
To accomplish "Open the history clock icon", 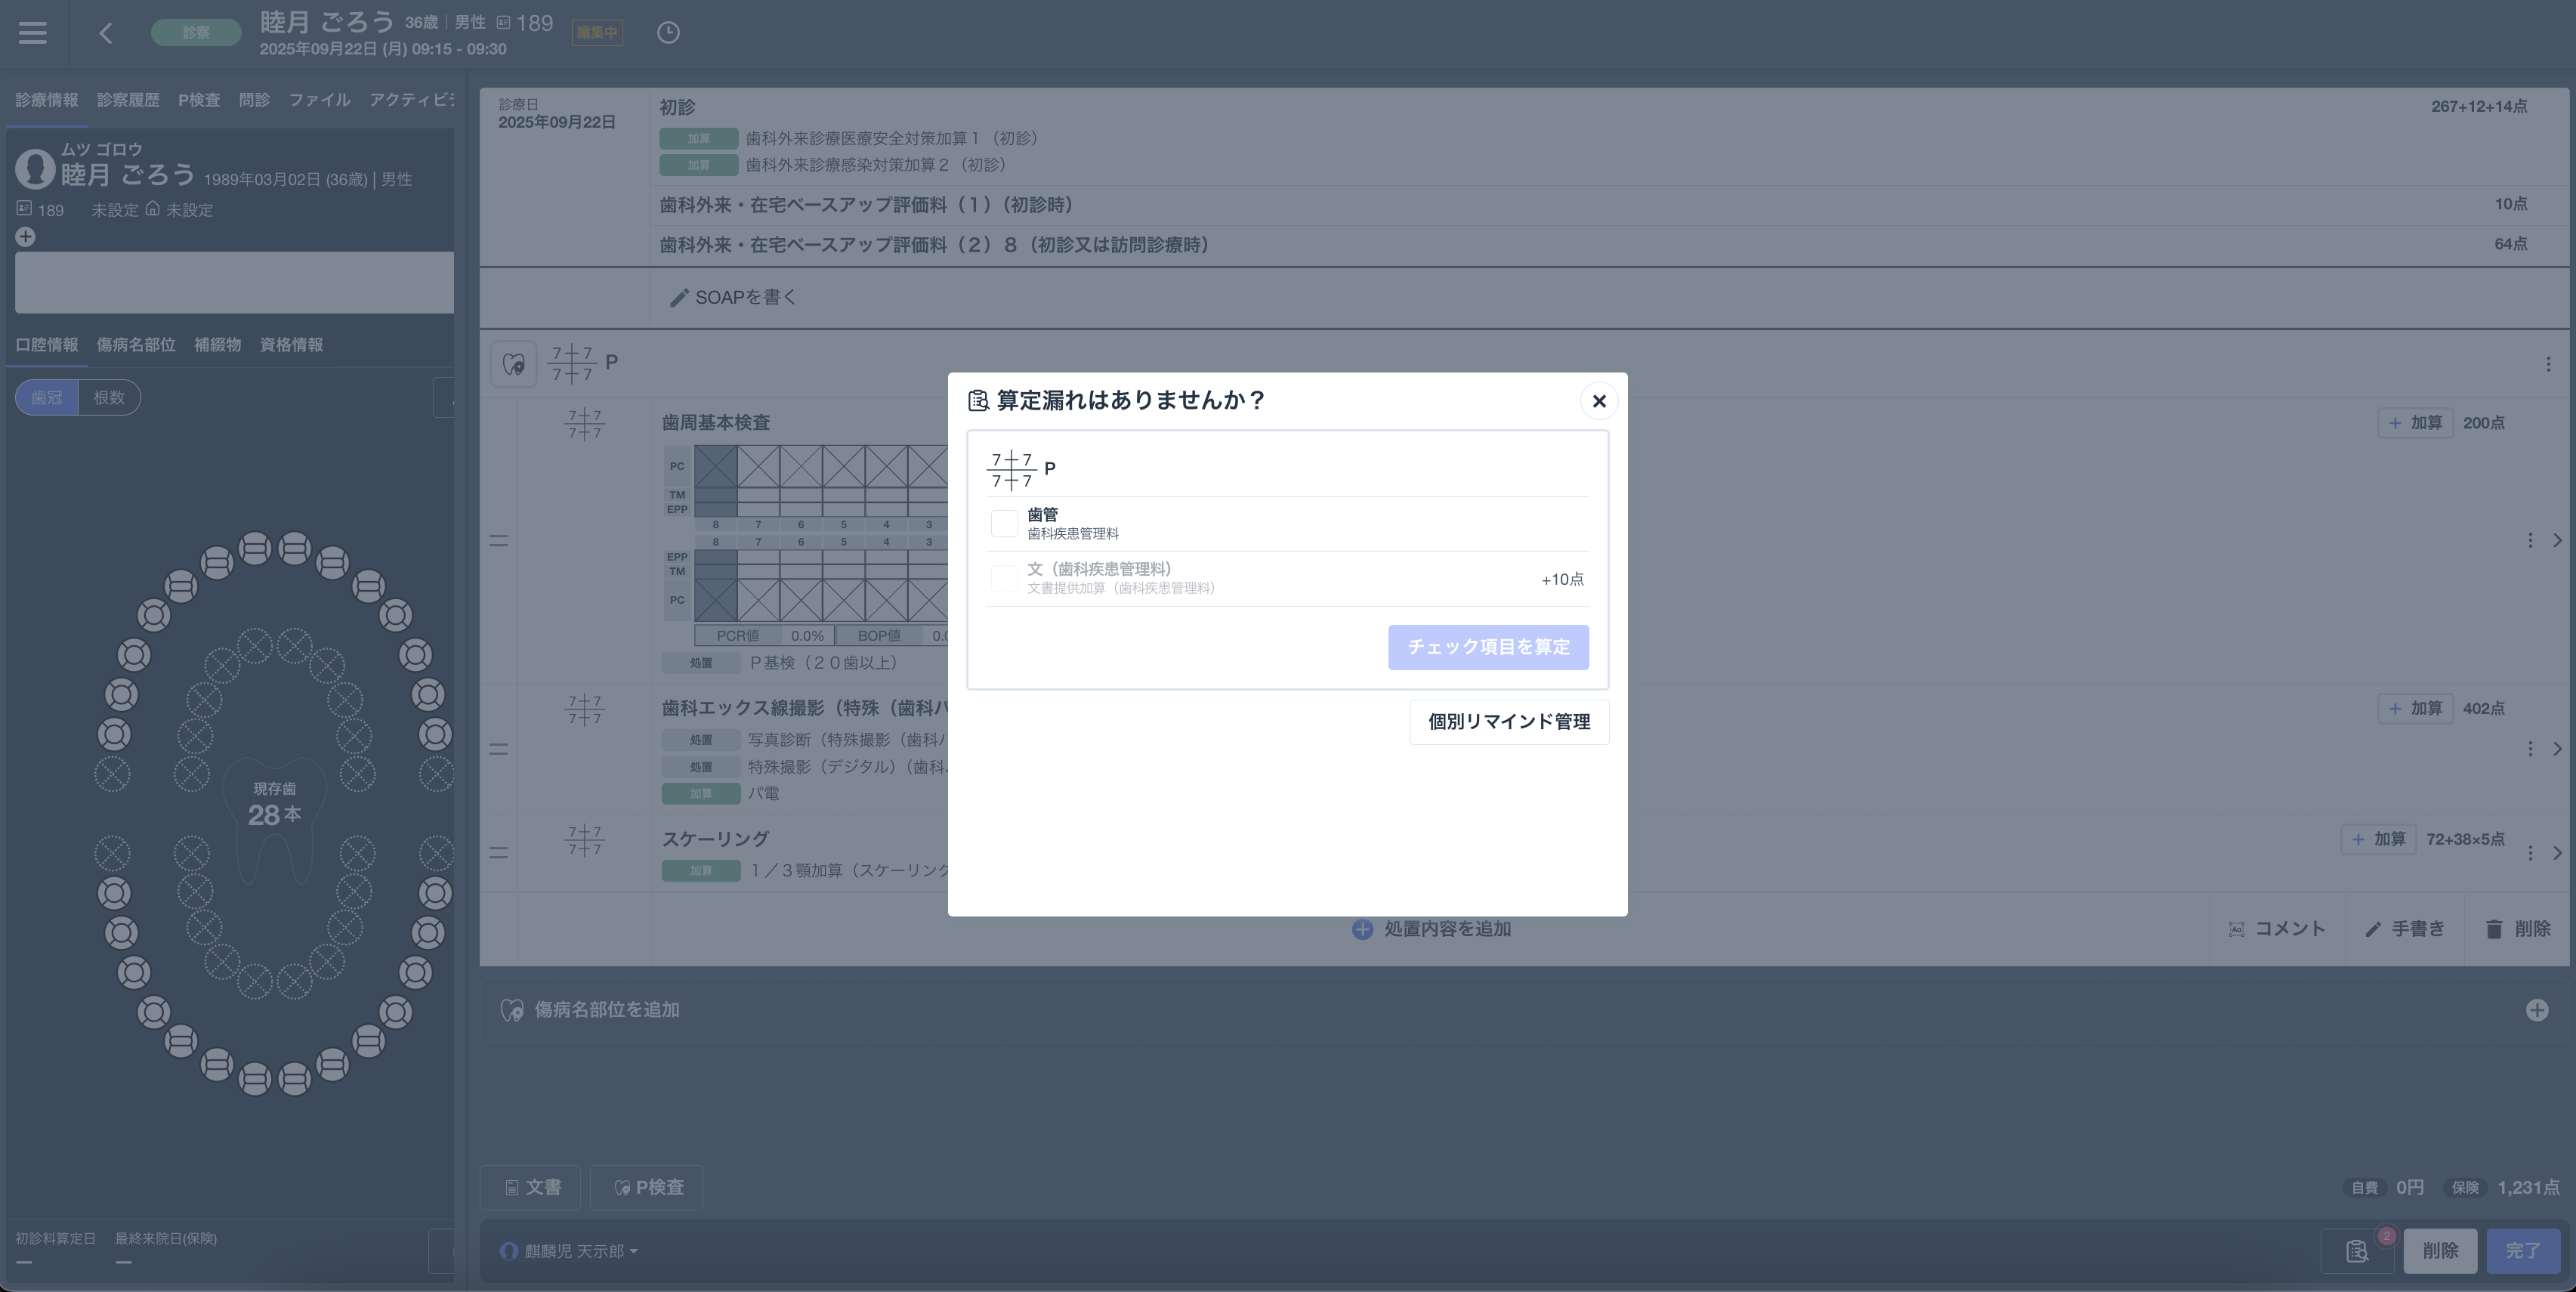I will (668, 33).
